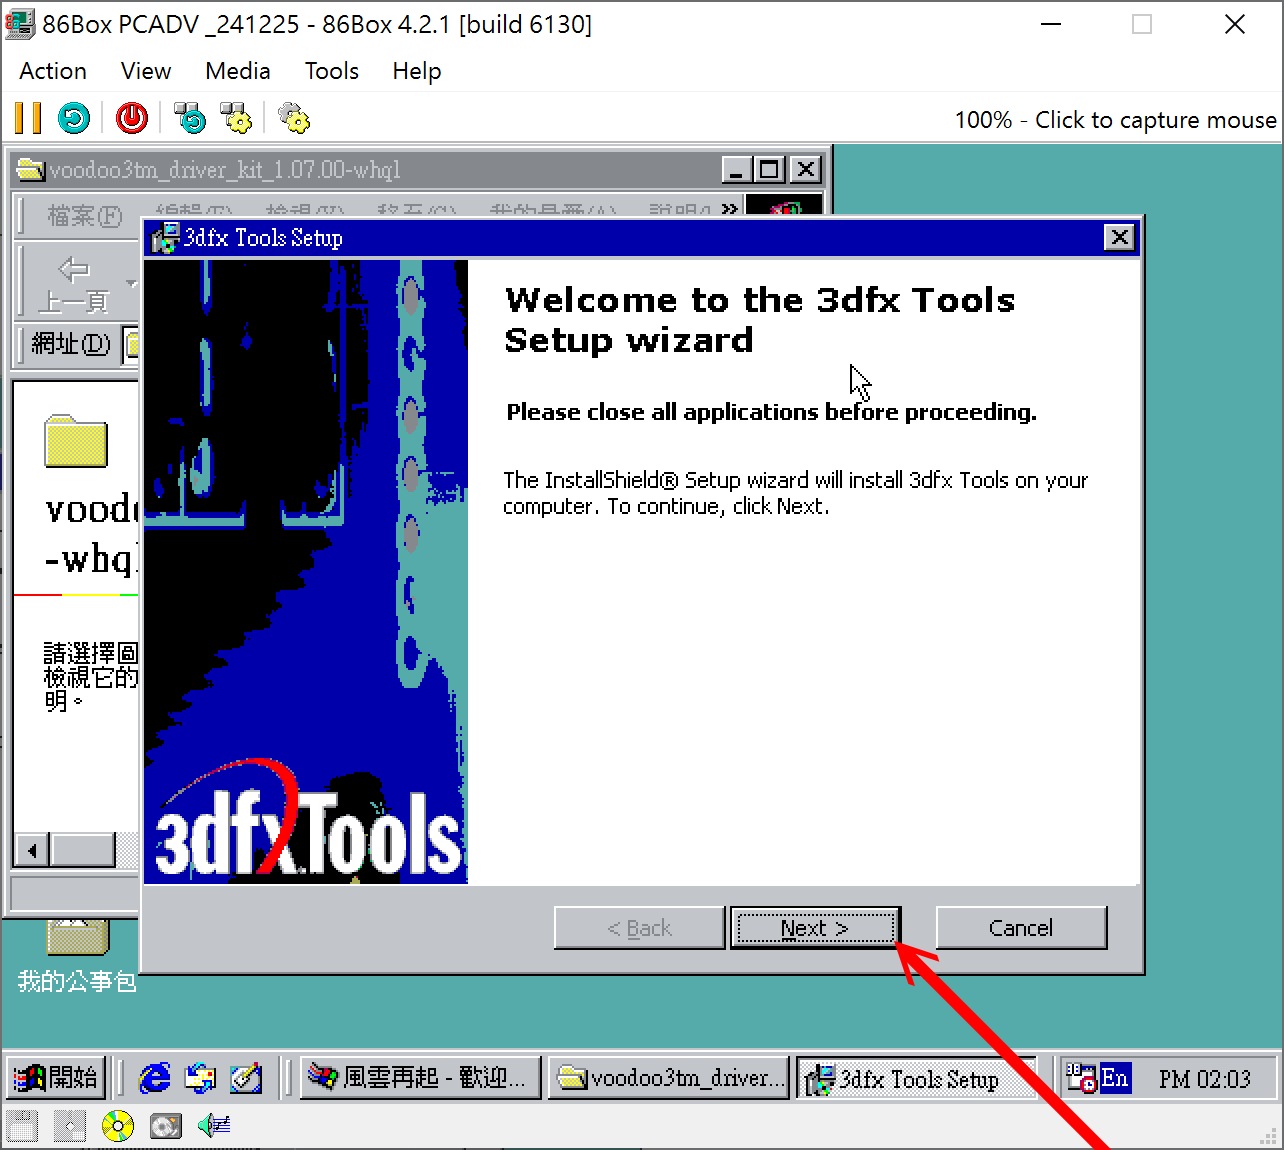Click the second floppy drive status icon
1284x1150 pixels.
(70, 1126)
